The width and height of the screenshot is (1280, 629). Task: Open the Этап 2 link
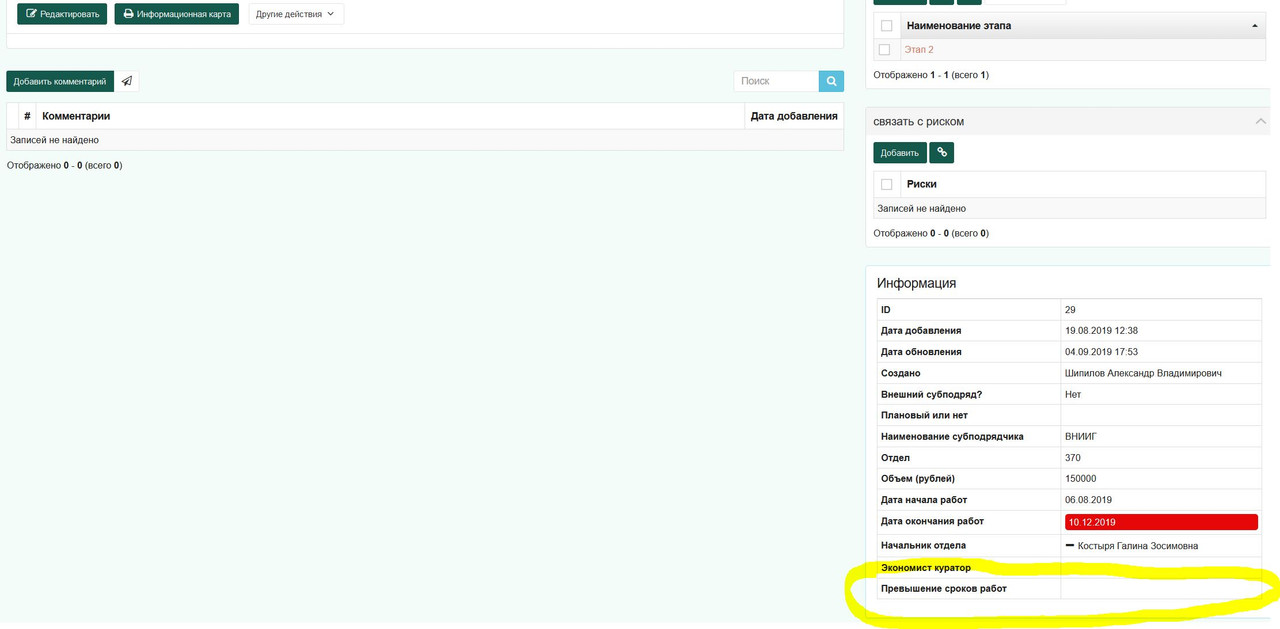[x=919, y=50]
